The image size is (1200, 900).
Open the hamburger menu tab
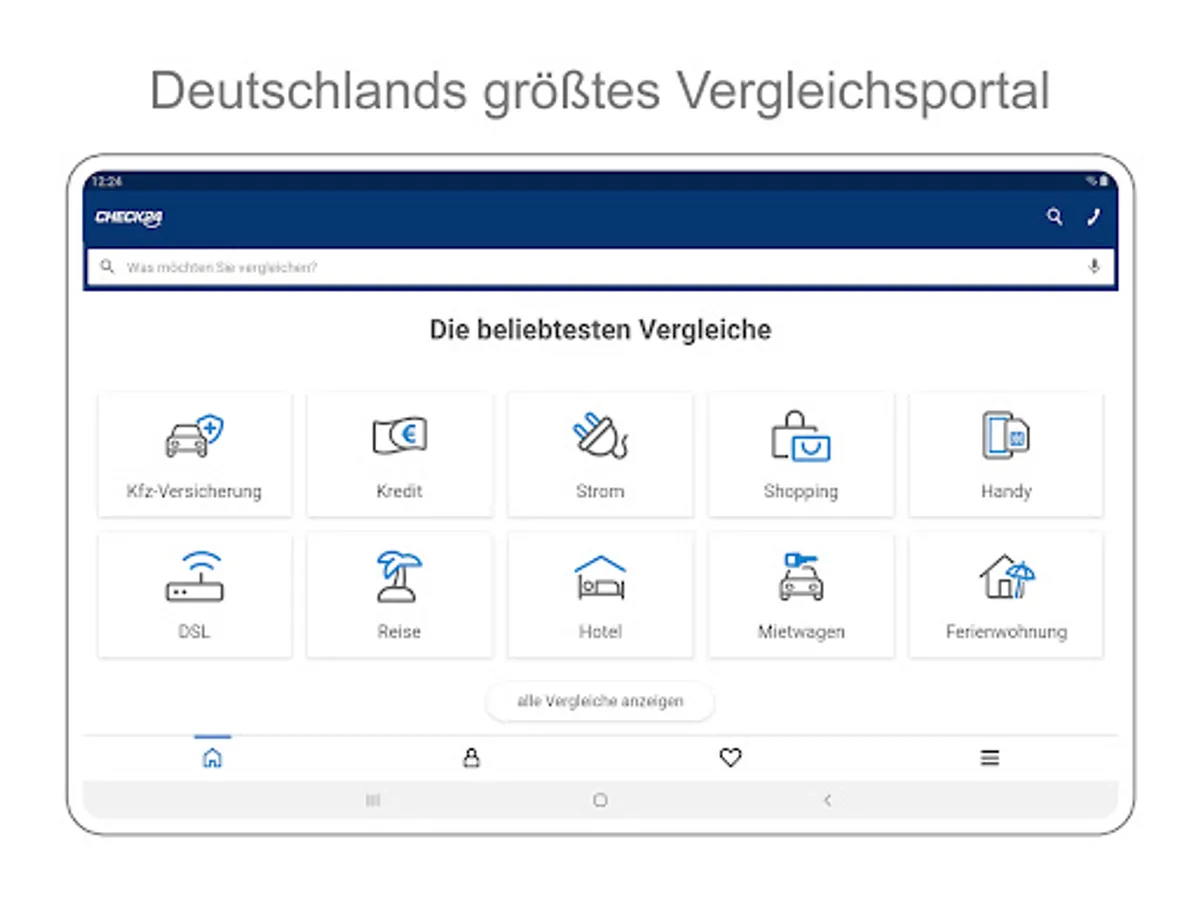[990, 758]
